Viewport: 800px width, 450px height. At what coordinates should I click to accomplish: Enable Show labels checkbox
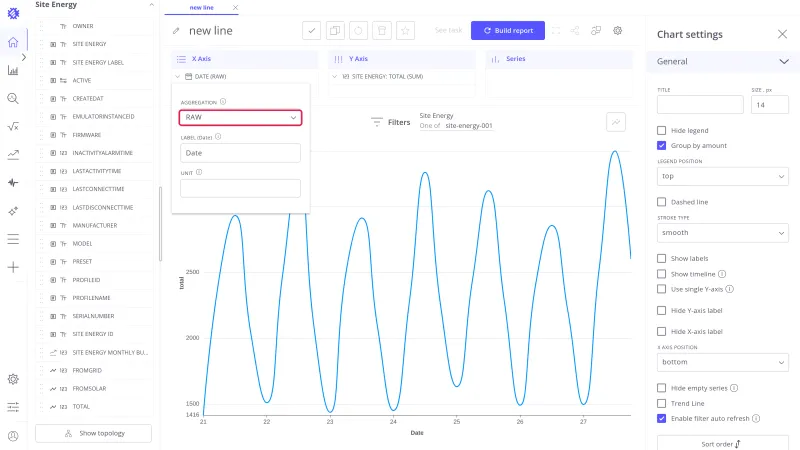662,259
